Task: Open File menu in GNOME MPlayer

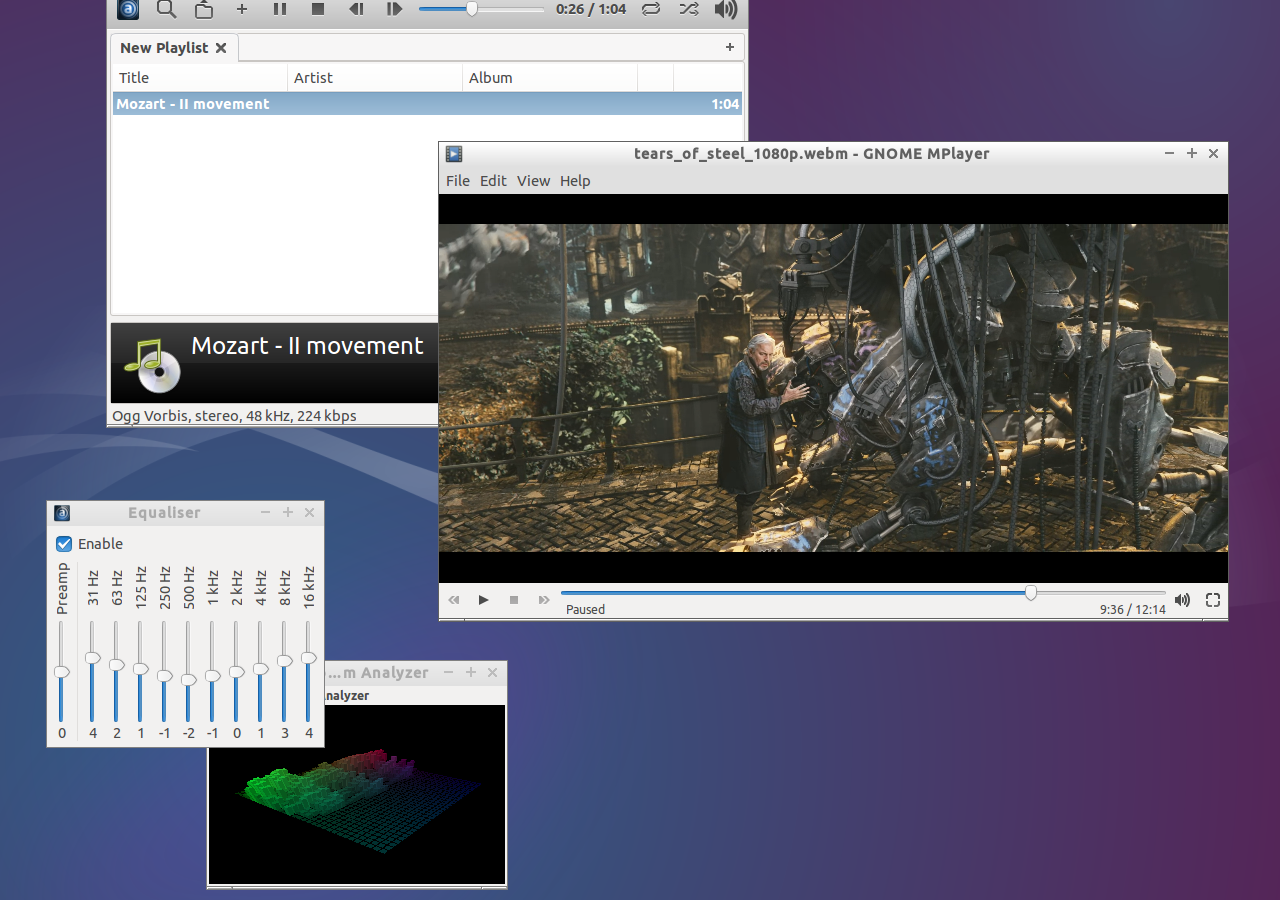Action: coord(458,181)
